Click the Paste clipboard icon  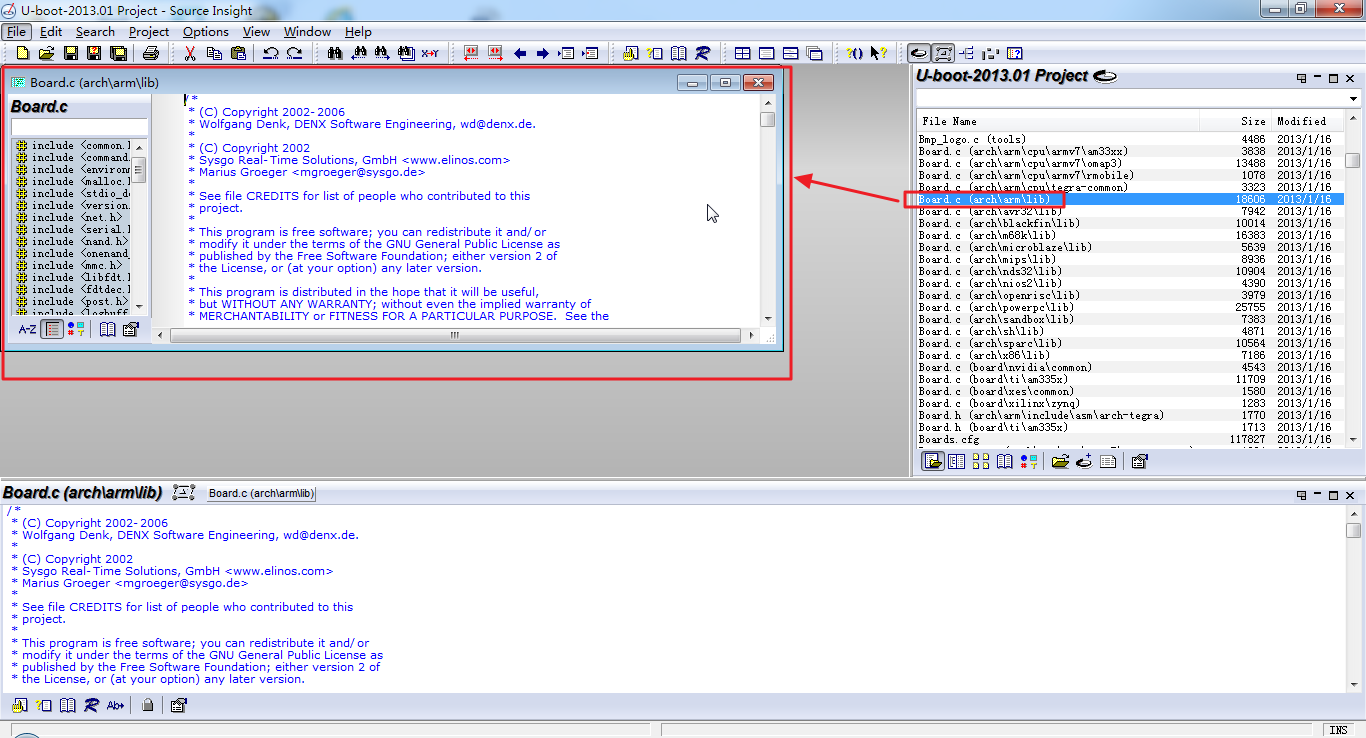[238, 53]
